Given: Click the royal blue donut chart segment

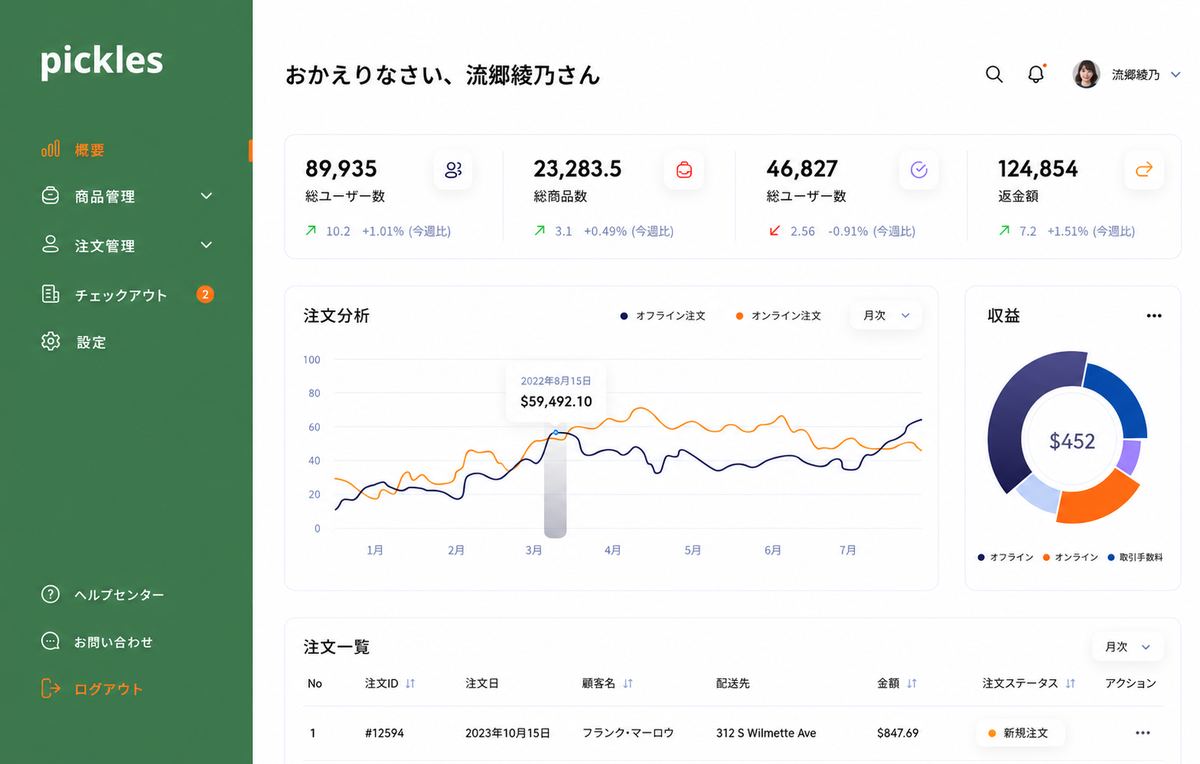Looking at the screenshot, I should point(1123,398).
